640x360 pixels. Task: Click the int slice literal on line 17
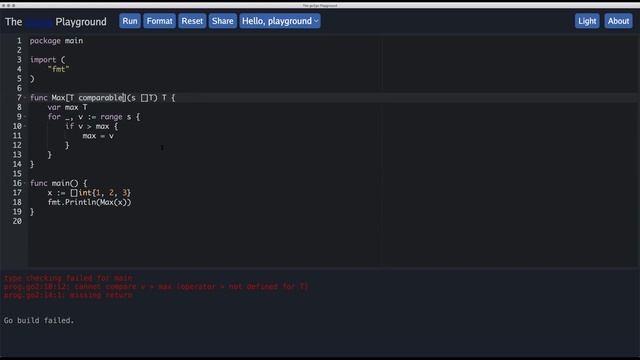coord(101,193)
